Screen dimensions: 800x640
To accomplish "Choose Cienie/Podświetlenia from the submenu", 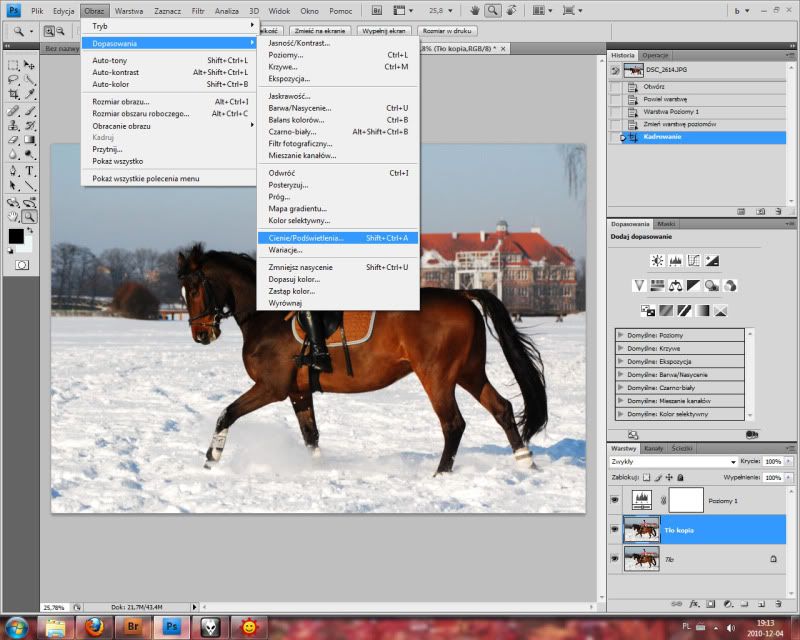I will (x=305, y=238).
